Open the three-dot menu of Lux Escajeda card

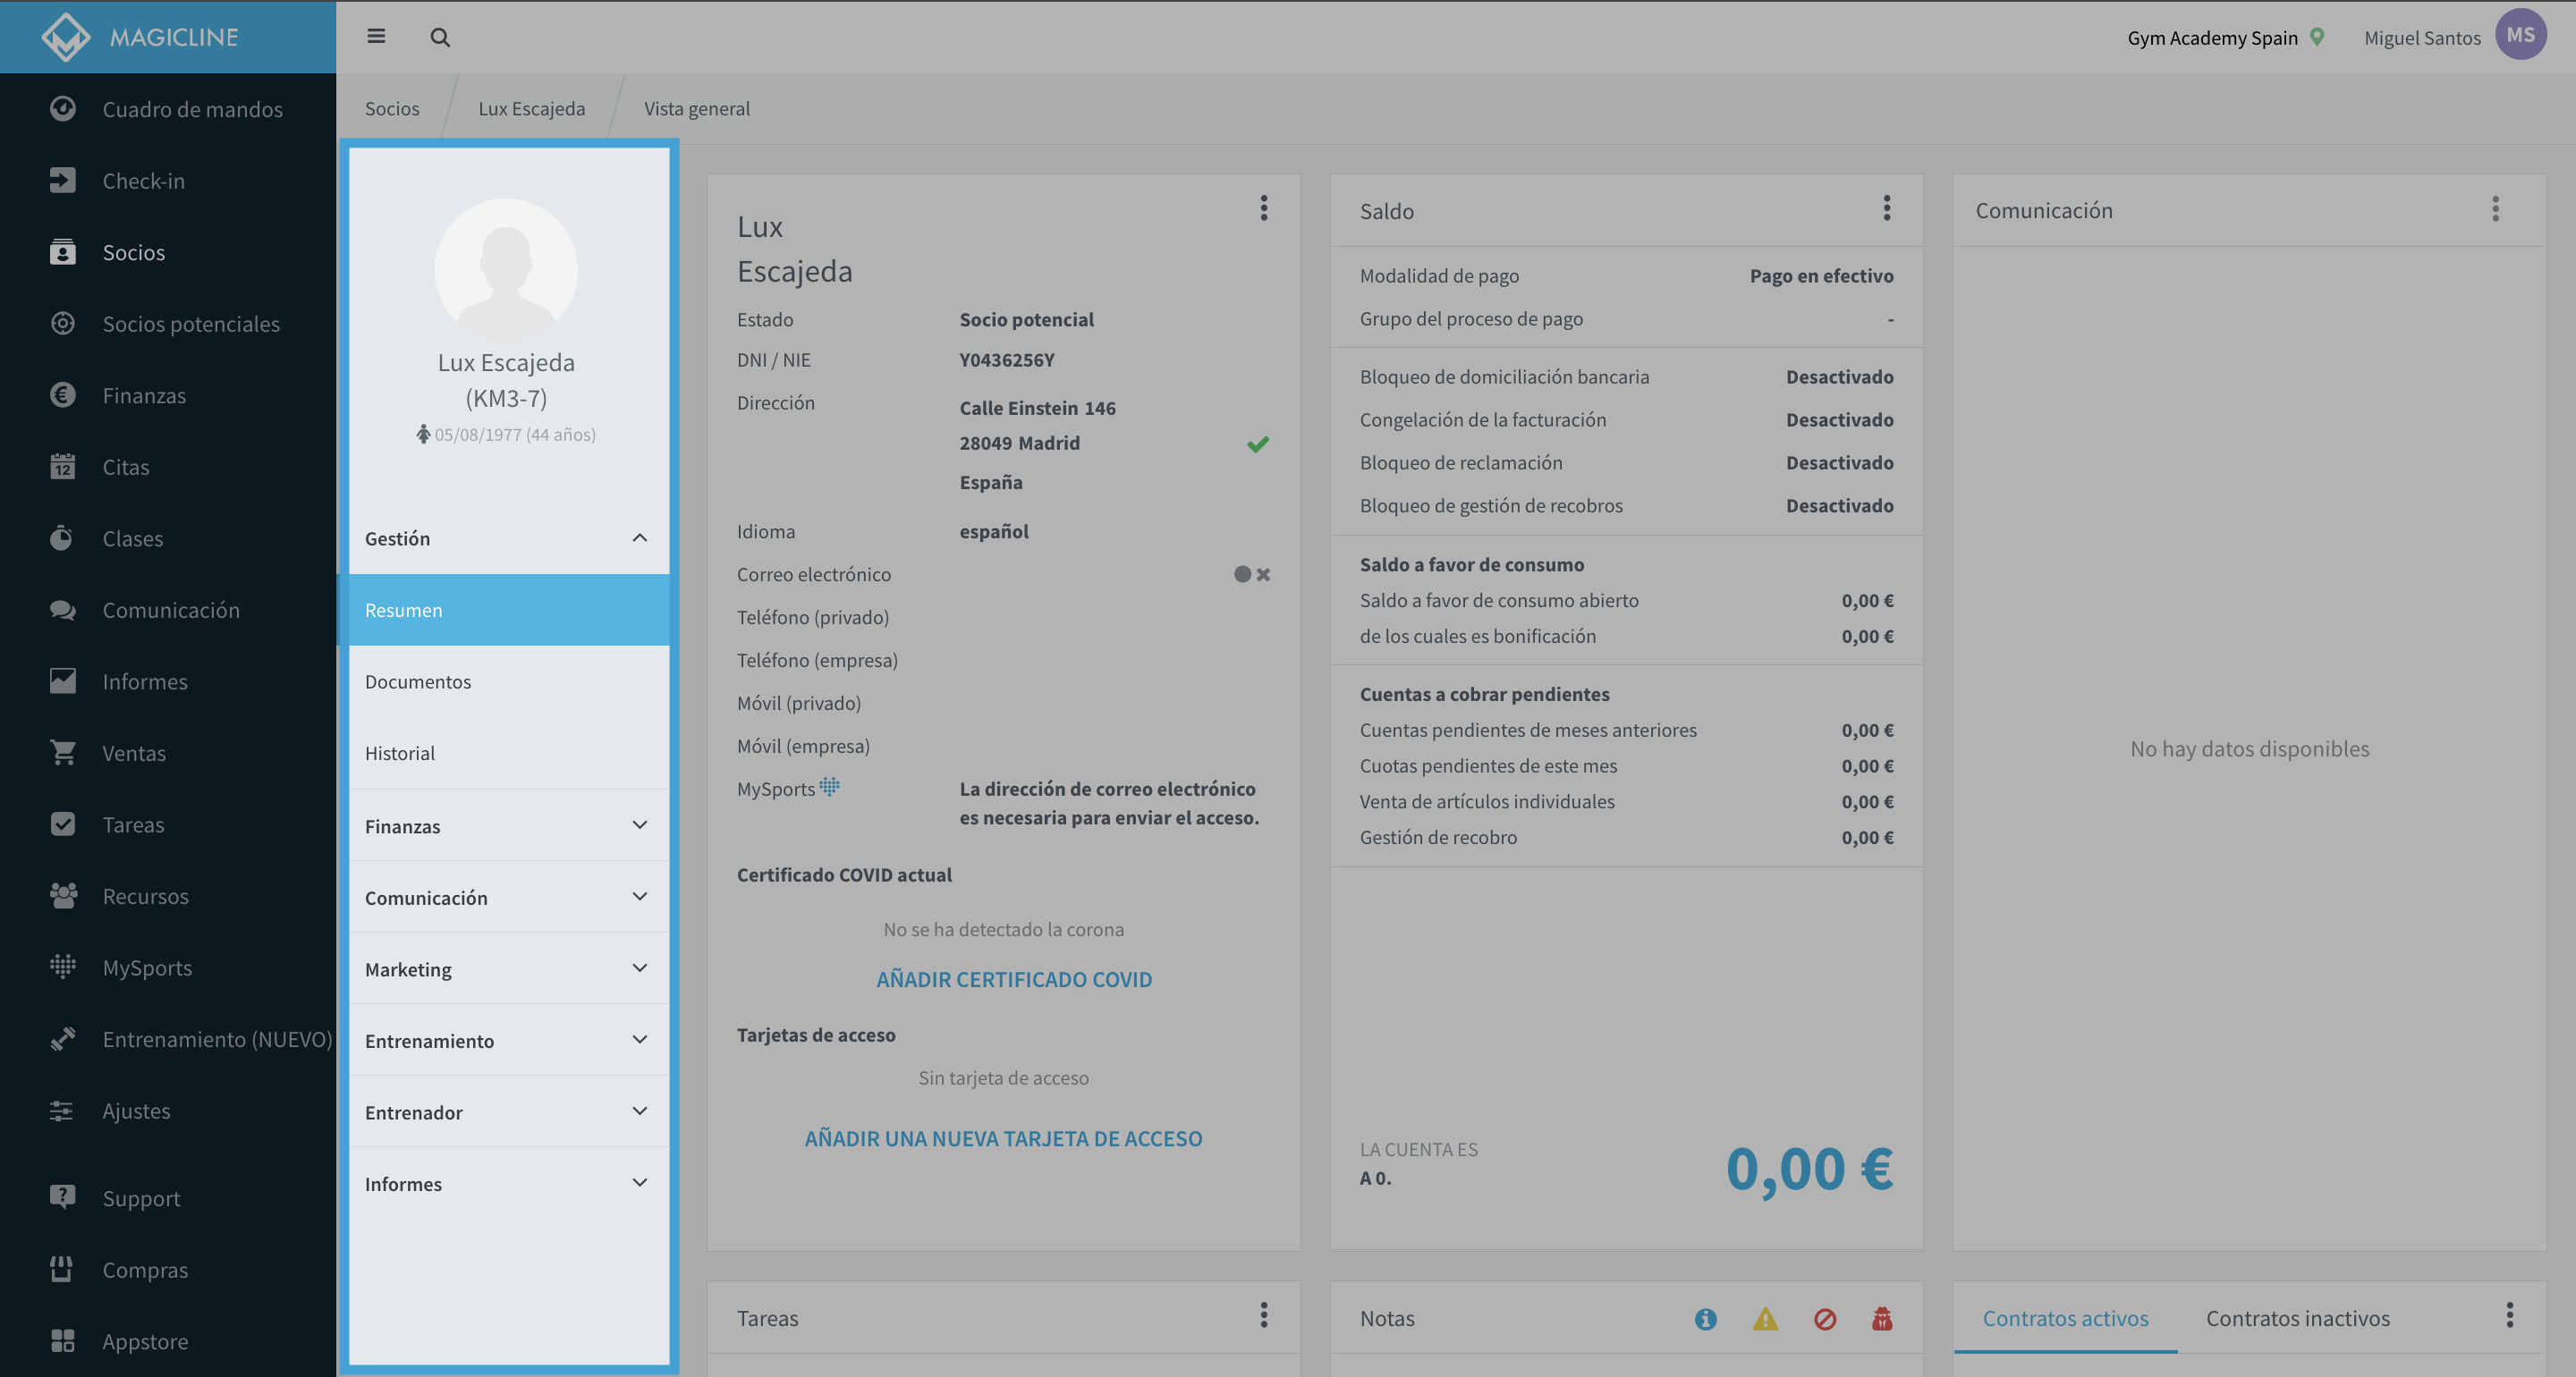(x=1264, y=208)
